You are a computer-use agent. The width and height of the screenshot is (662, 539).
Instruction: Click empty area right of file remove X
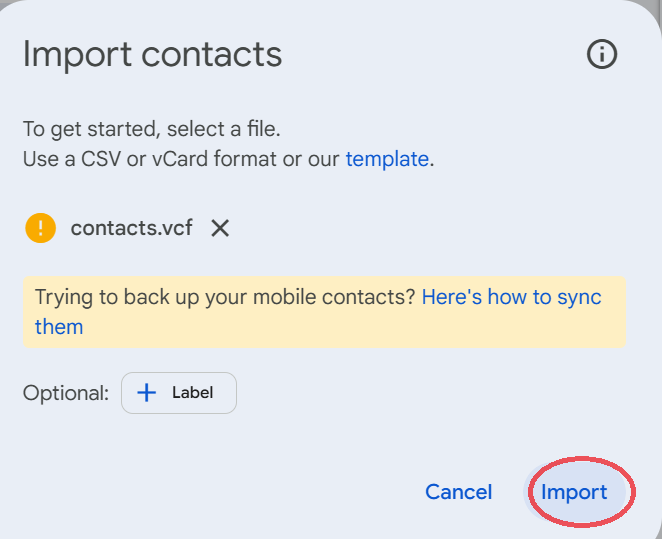pyautogui.click(x=420, y=228)
